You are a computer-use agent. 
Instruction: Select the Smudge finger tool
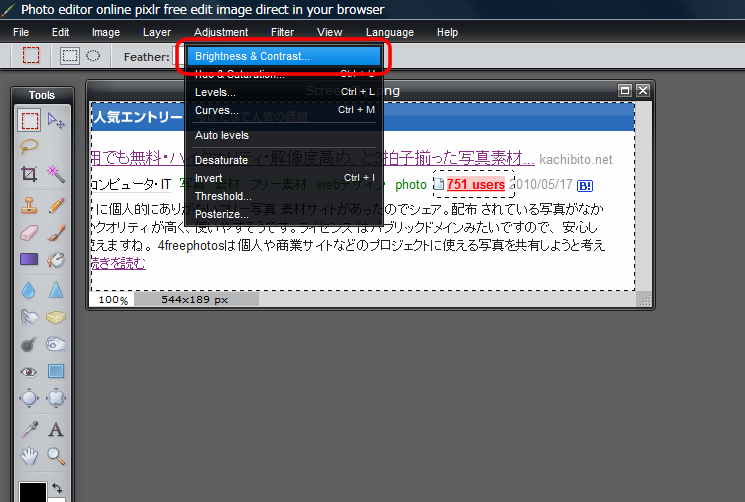click(x=29, y=317)
